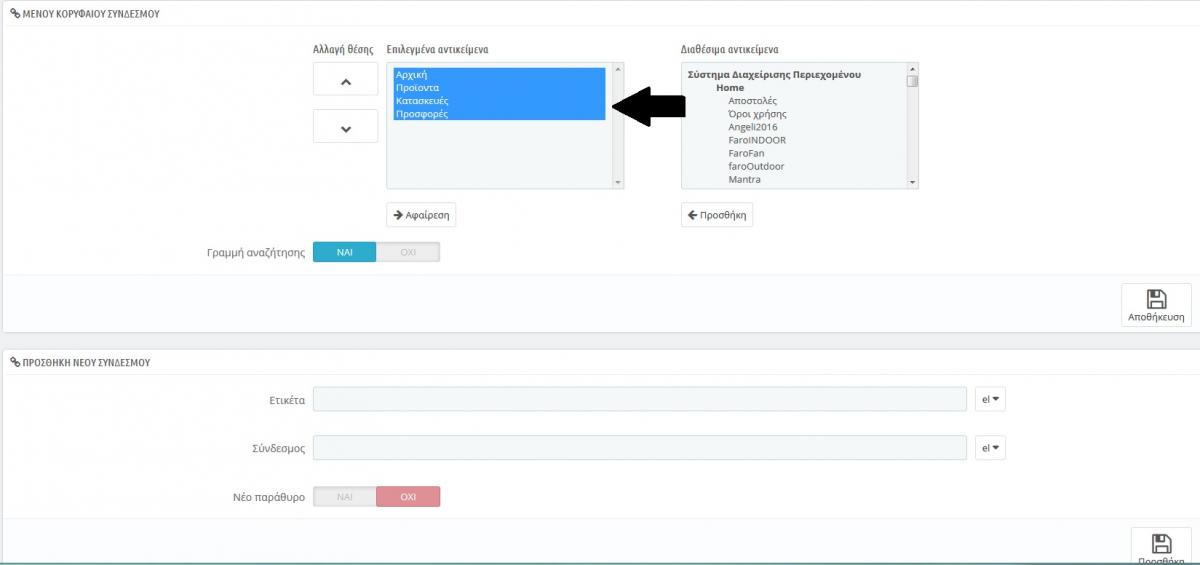Viewport: 1200px width, 565px height.
Task: Click Αφαίρεση to remove selected items
Action: click(421, 215)
